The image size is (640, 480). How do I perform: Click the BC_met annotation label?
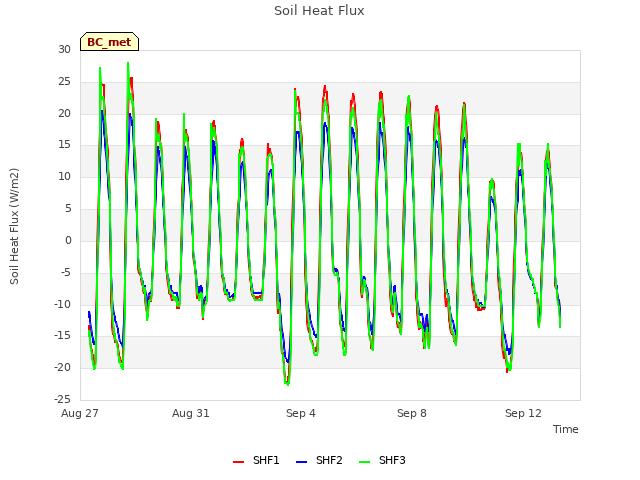(109, 42)
